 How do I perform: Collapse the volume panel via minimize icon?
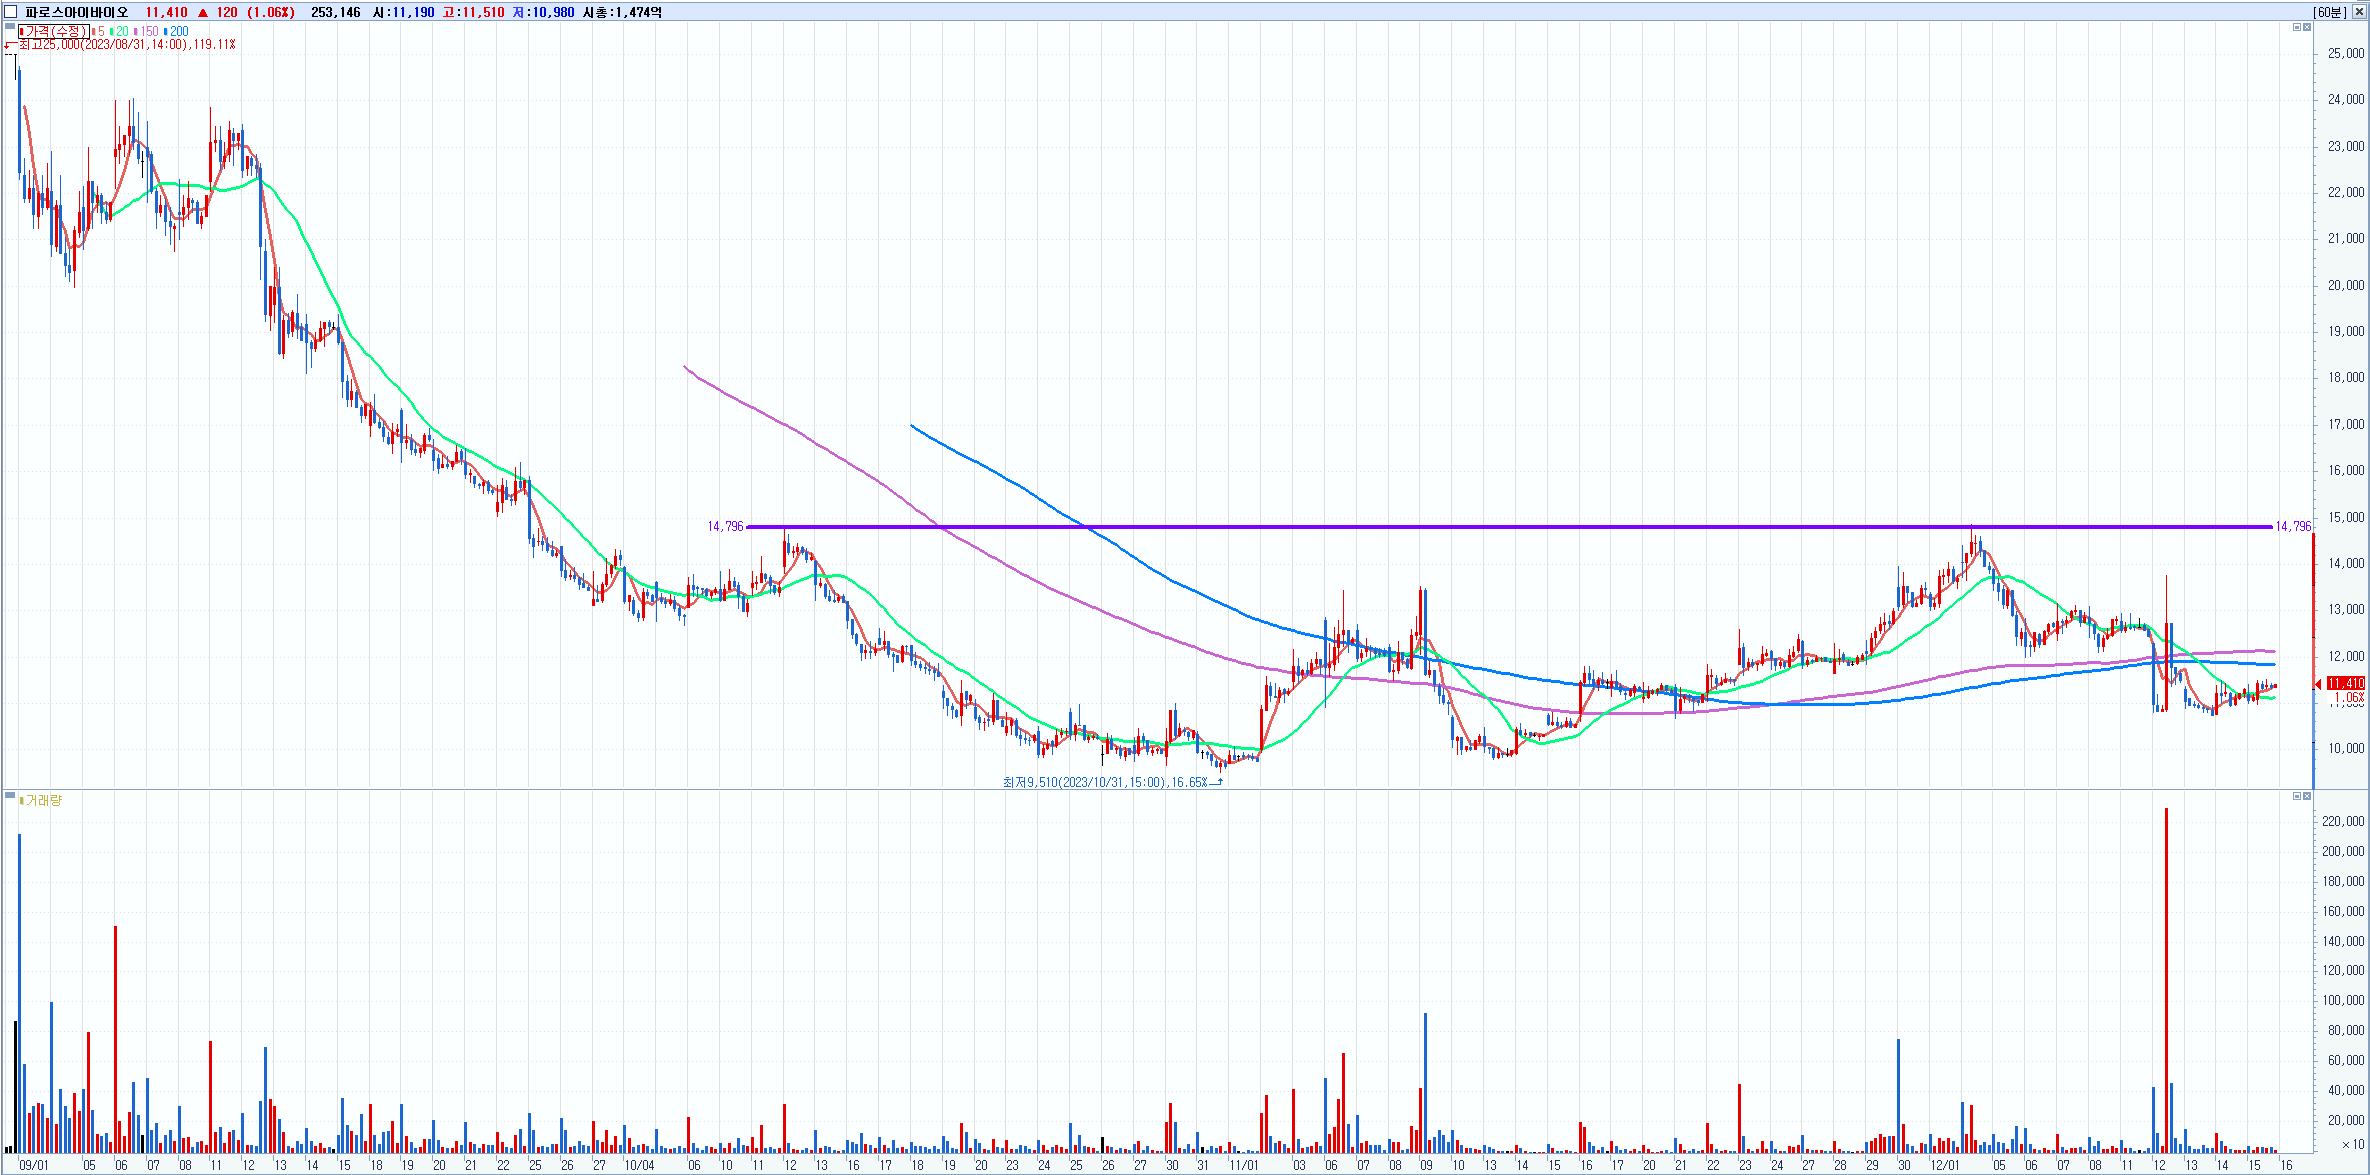point(2297,796)
